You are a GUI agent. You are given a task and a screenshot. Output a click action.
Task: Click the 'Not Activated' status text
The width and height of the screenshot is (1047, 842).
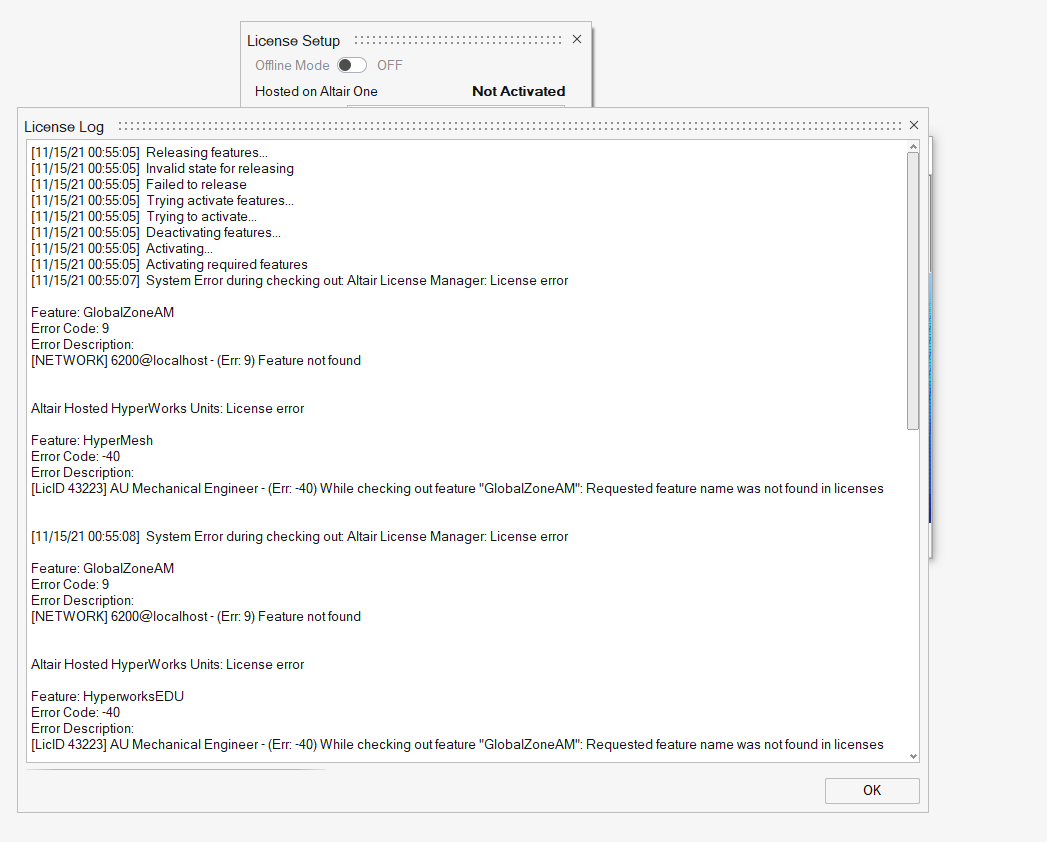(x=518, y=91)
